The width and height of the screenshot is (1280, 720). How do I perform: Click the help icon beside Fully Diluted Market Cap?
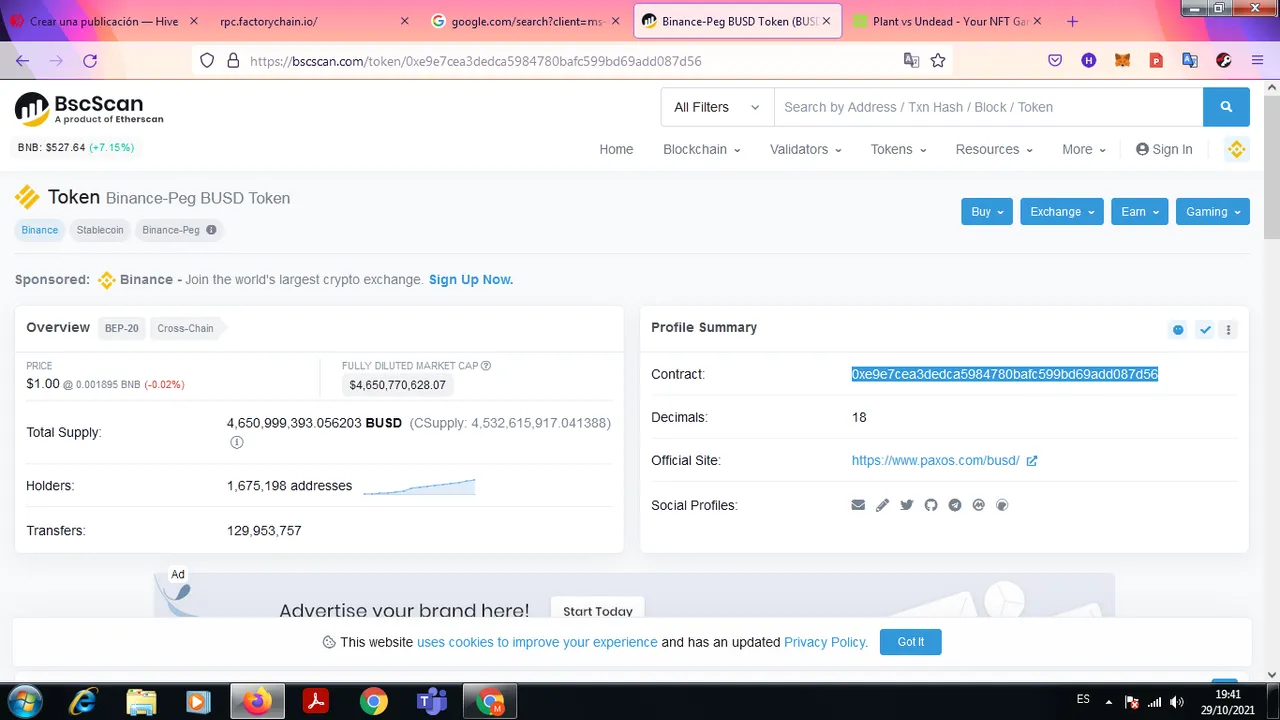(x=485, y=366)
